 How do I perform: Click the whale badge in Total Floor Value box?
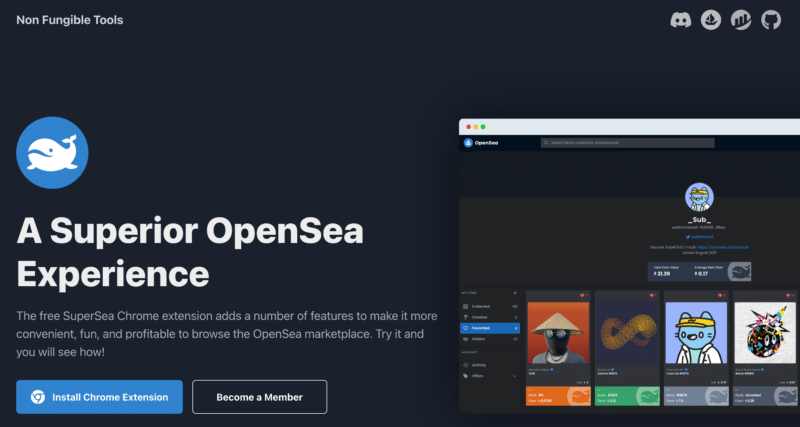click(739, 271)
